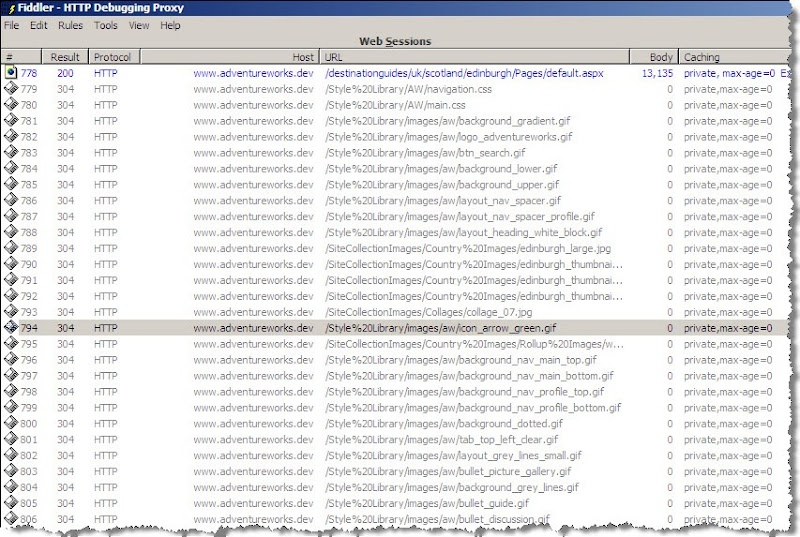Click the Fiddler lightning title bar icon
The width and height of the screenshot is (800, 537).
coord(11,8)
